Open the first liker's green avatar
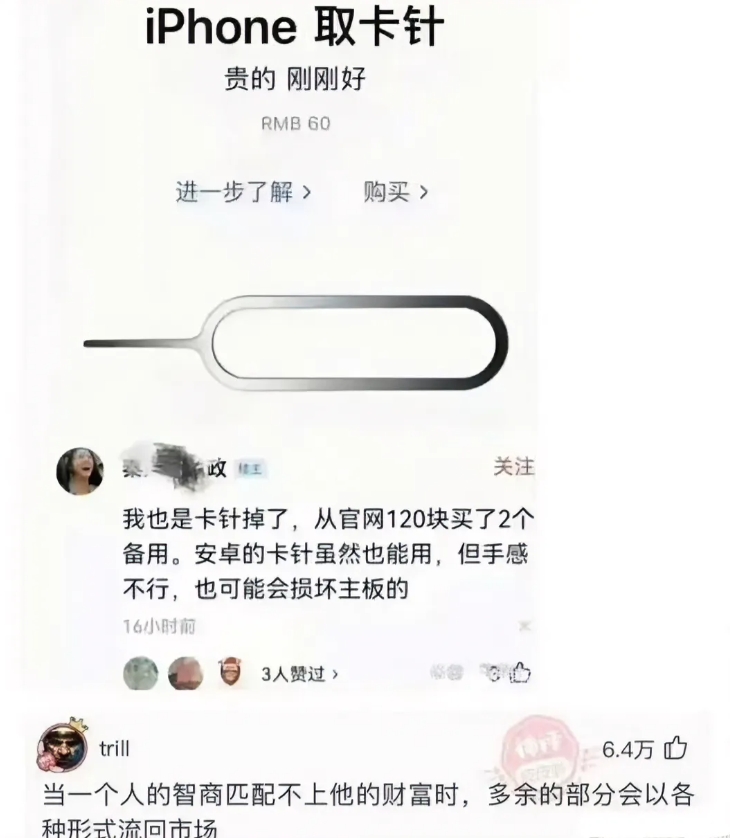 [141, 673]
